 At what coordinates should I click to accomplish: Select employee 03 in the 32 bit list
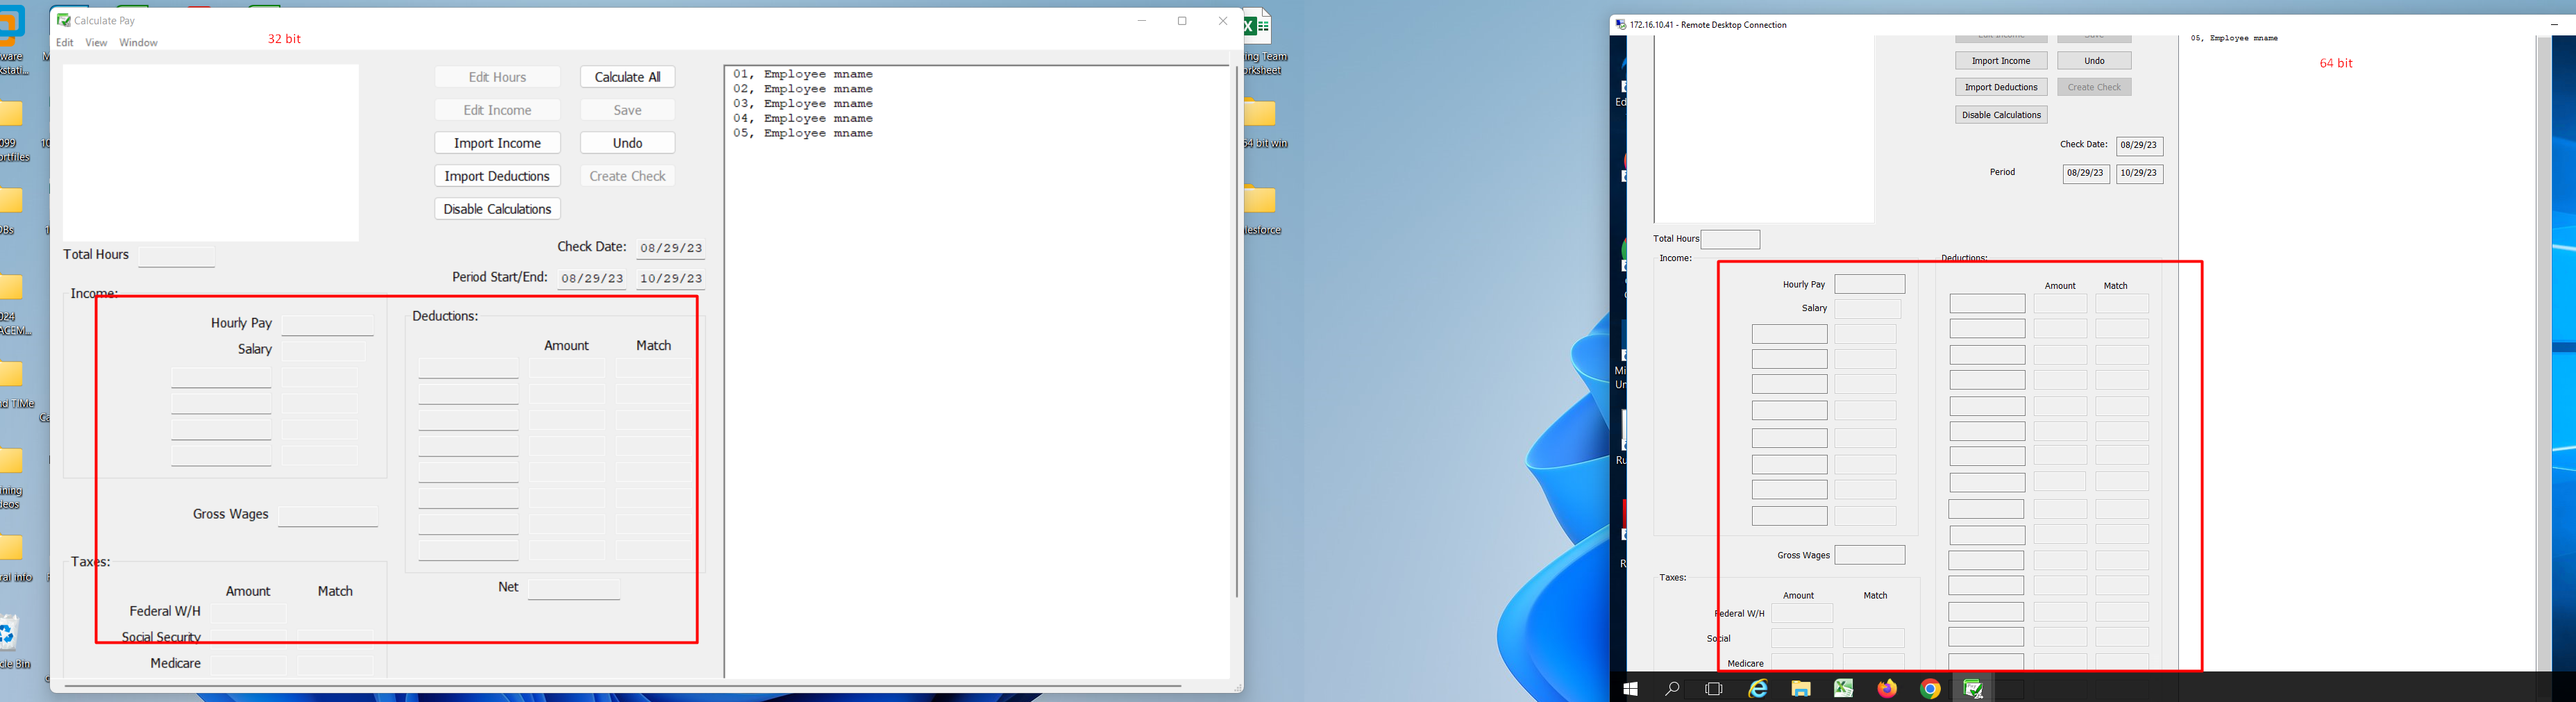coord(803,104)
